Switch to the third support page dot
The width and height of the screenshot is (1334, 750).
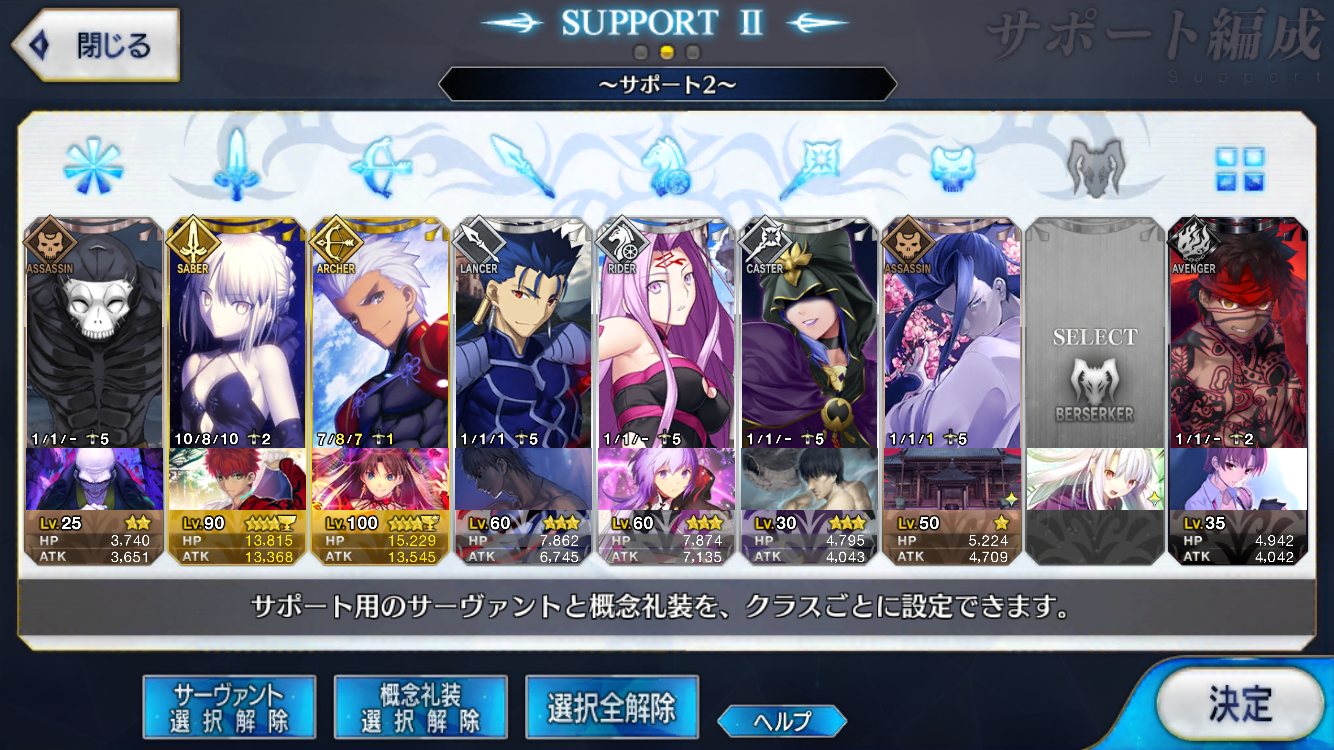[692, 52]
